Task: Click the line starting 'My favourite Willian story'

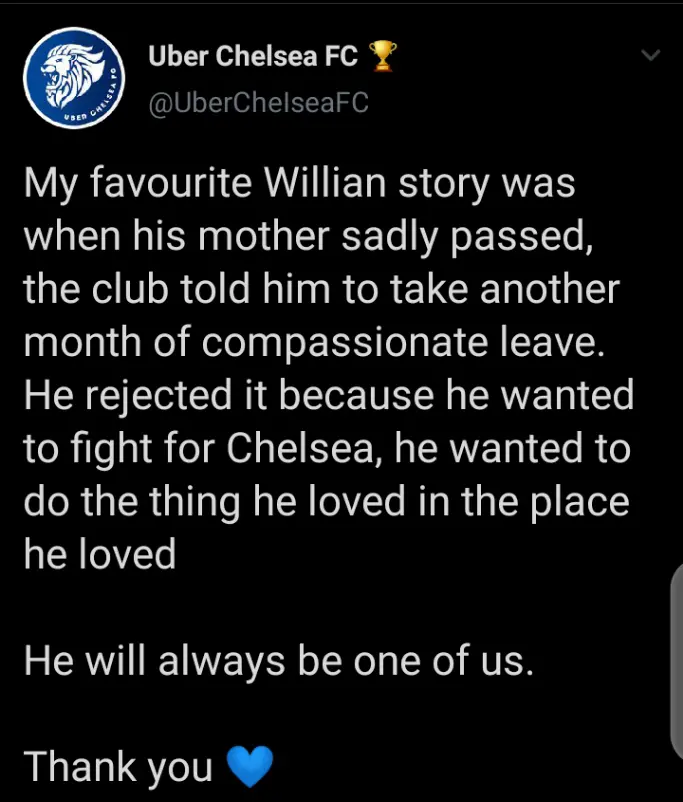Action: coord(299,184)
